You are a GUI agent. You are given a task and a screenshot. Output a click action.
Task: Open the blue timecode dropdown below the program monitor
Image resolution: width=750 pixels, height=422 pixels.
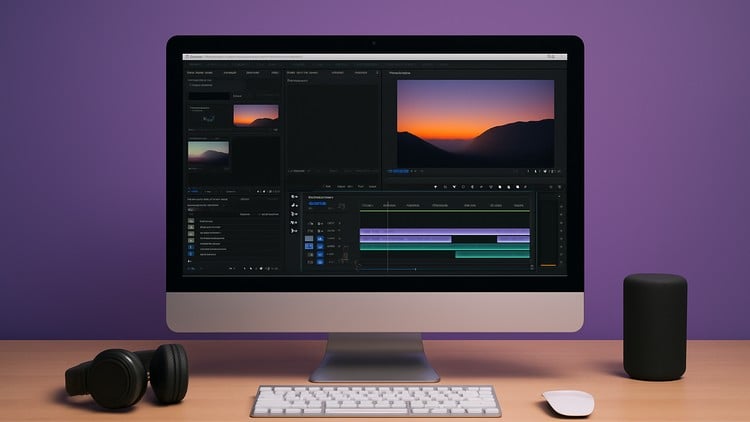coord(402,171)
